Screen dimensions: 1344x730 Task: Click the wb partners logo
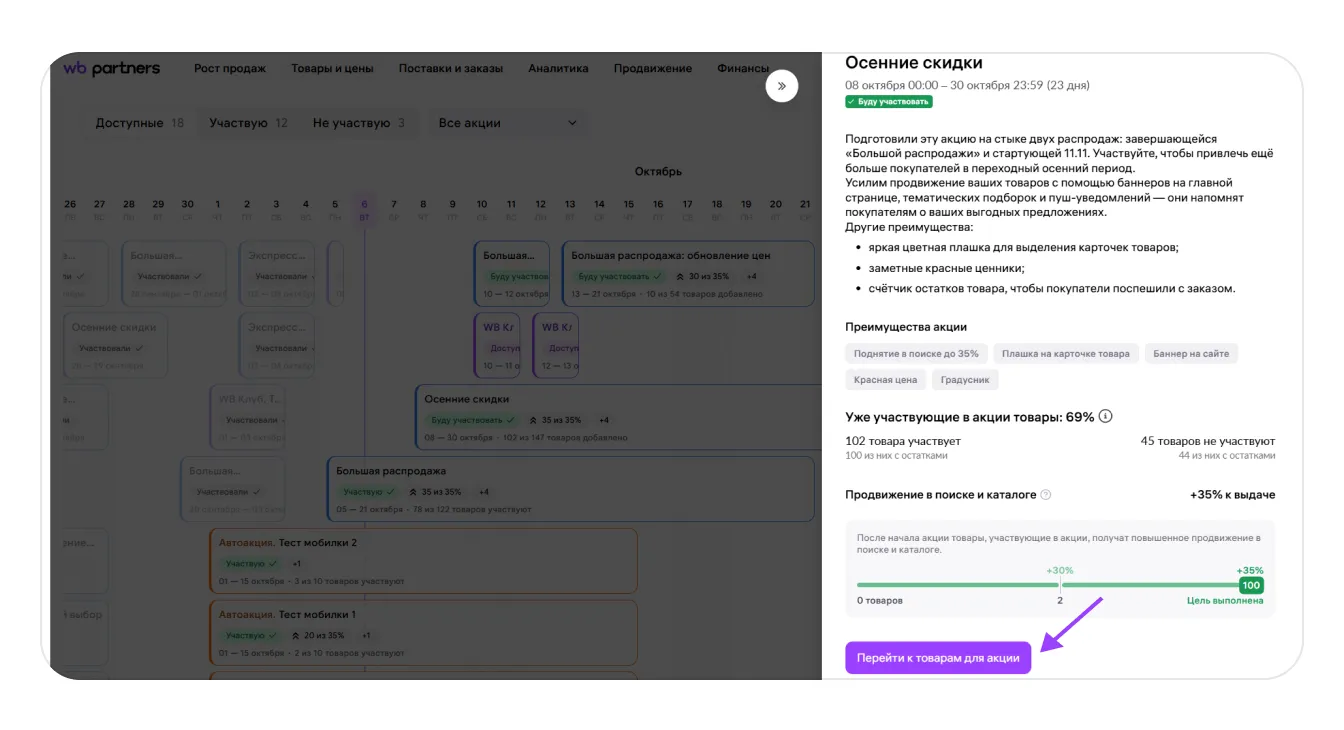[112, 68]
